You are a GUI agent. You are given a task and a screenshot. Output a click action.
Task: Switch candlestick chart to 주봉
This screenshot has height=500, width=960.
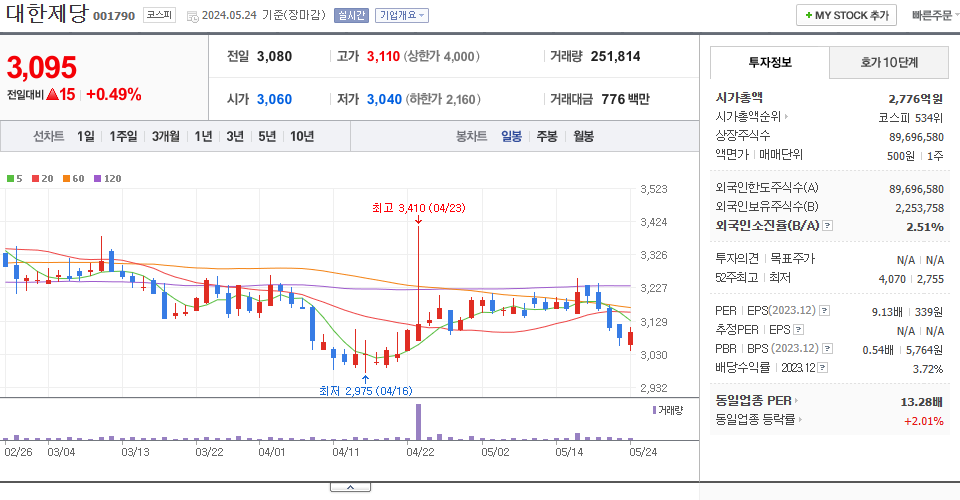tap(547, 136)
